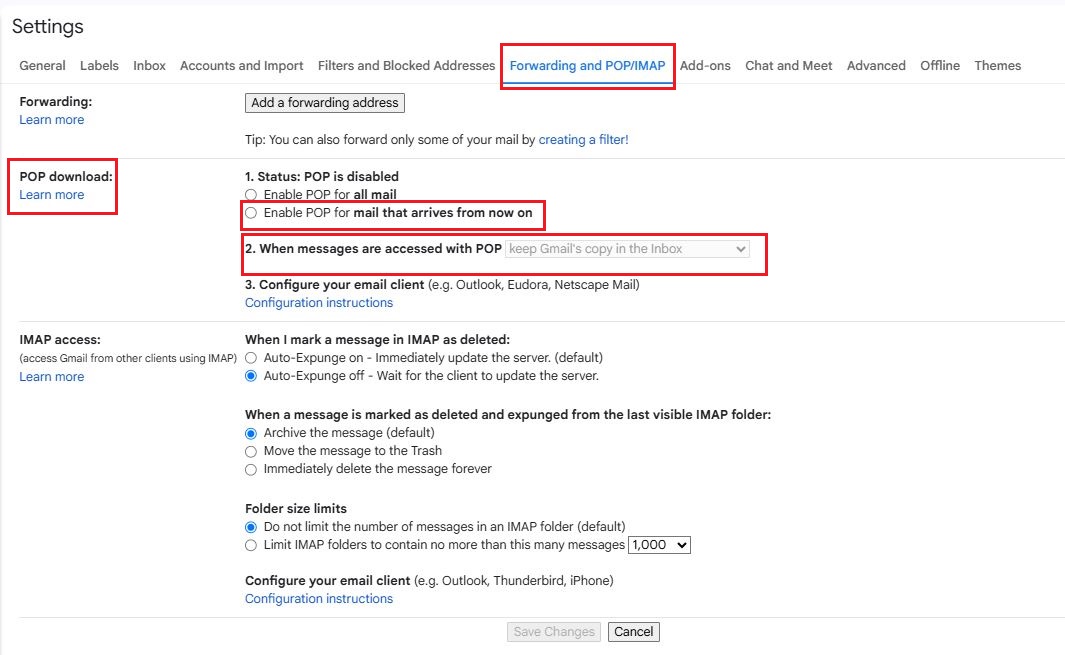Enable POP for mail arriving from now on
Screen dimensions: 1065x655
click(252, 213)
